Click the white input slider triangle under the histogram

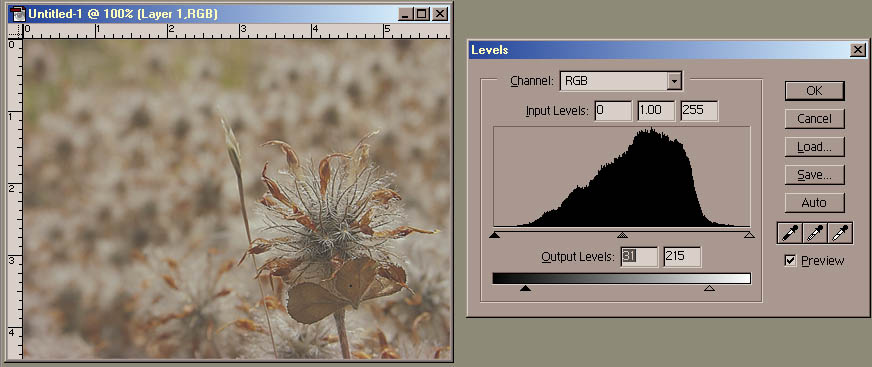click(x=749, y=235)
